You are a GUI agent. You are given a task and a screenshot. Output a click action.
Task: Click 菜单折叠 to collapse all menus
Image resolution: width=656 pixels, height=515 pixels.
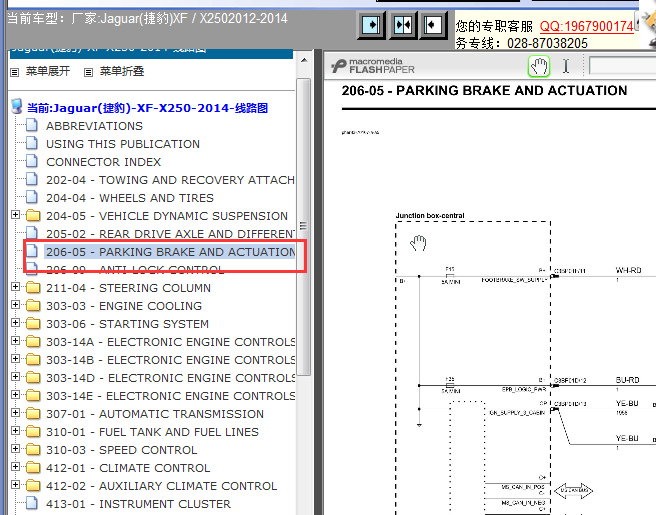tap(122, 71)
